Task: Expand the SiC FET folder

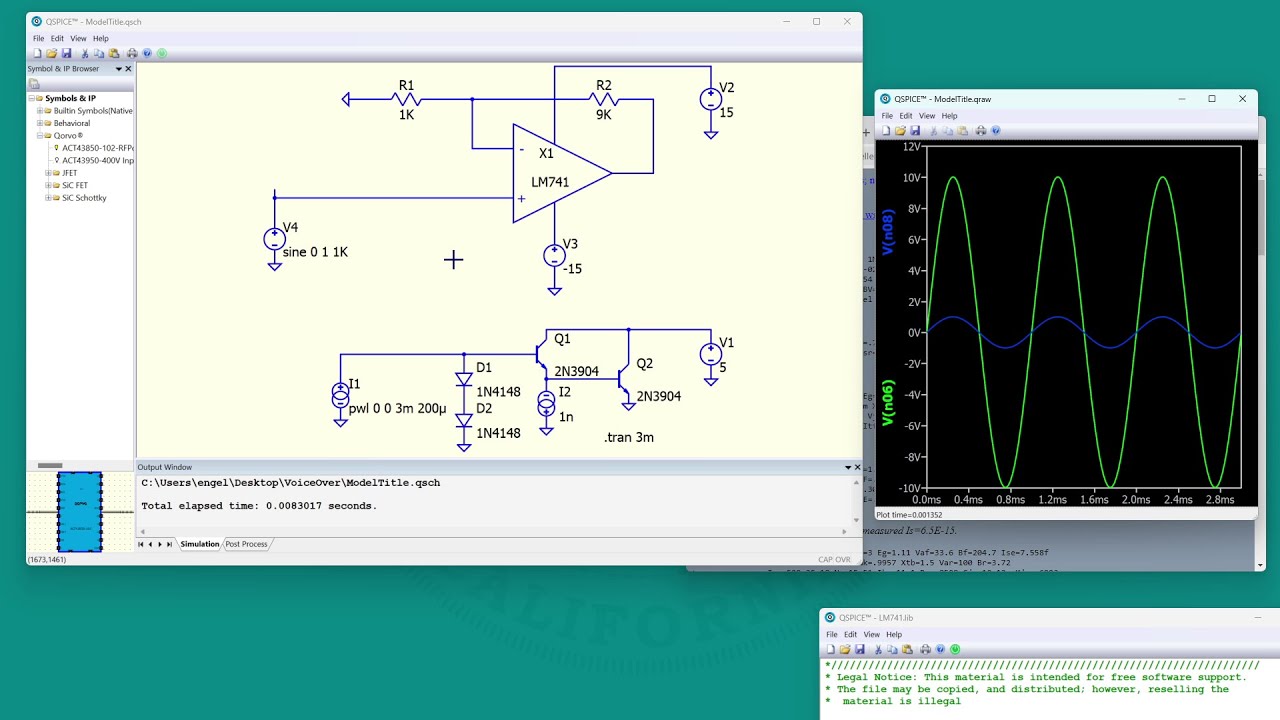Action: (x=48, y=185)
